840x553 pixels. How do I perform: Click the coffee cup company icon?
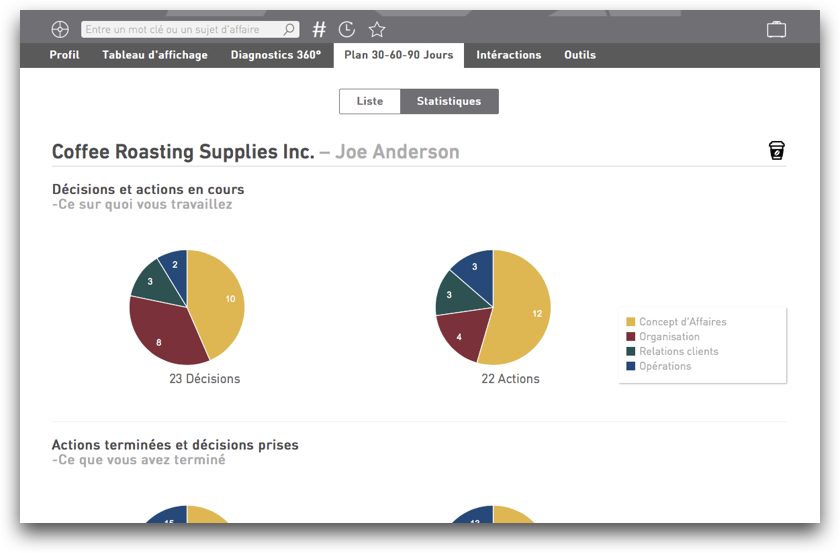pyautogui.click(x=777, y=151)
